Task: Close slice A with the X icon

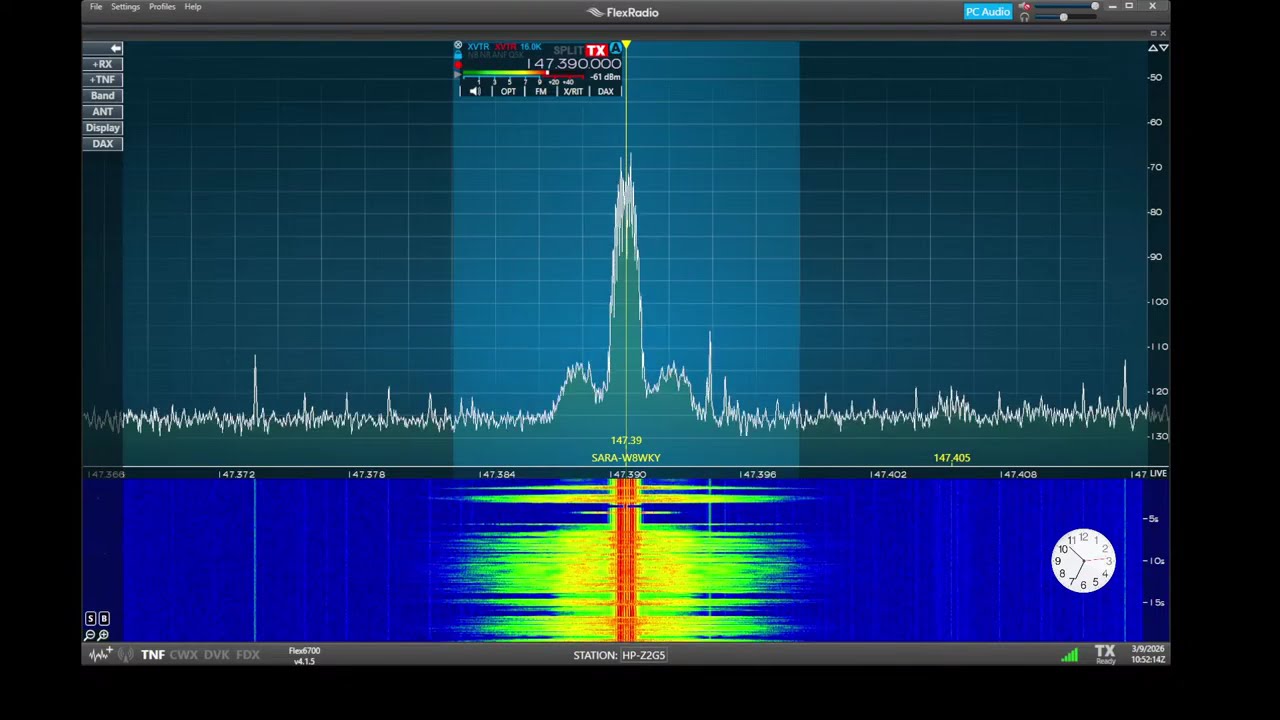Action: click(x=458, y=45)
